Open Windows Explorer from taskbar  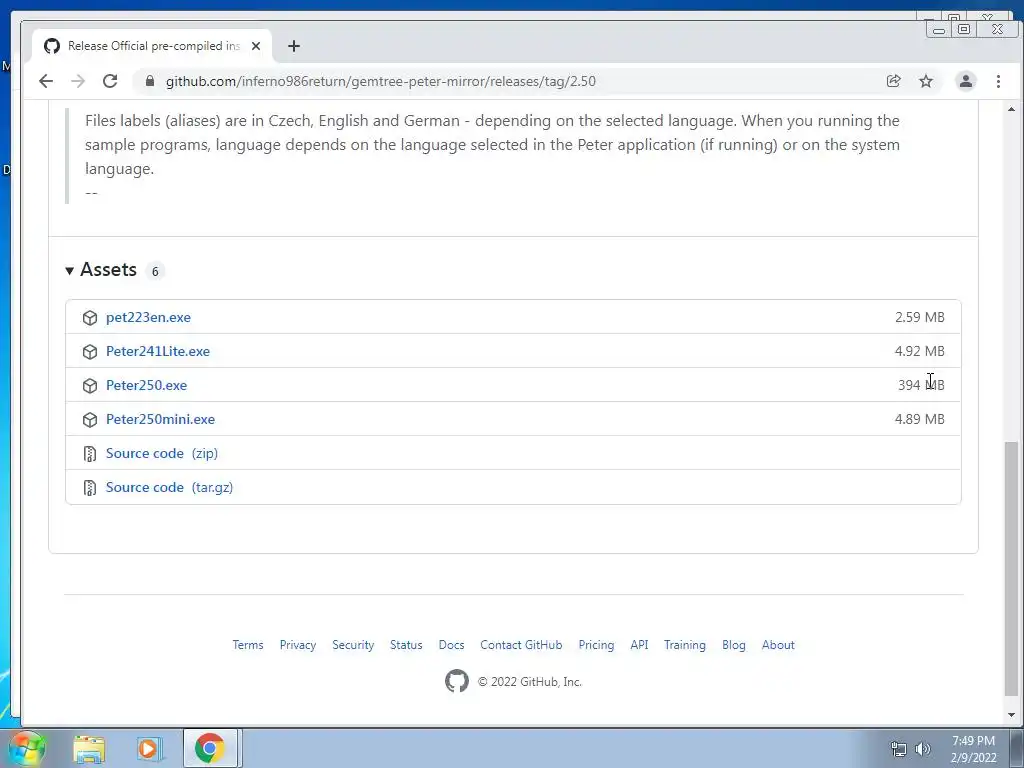89,749
